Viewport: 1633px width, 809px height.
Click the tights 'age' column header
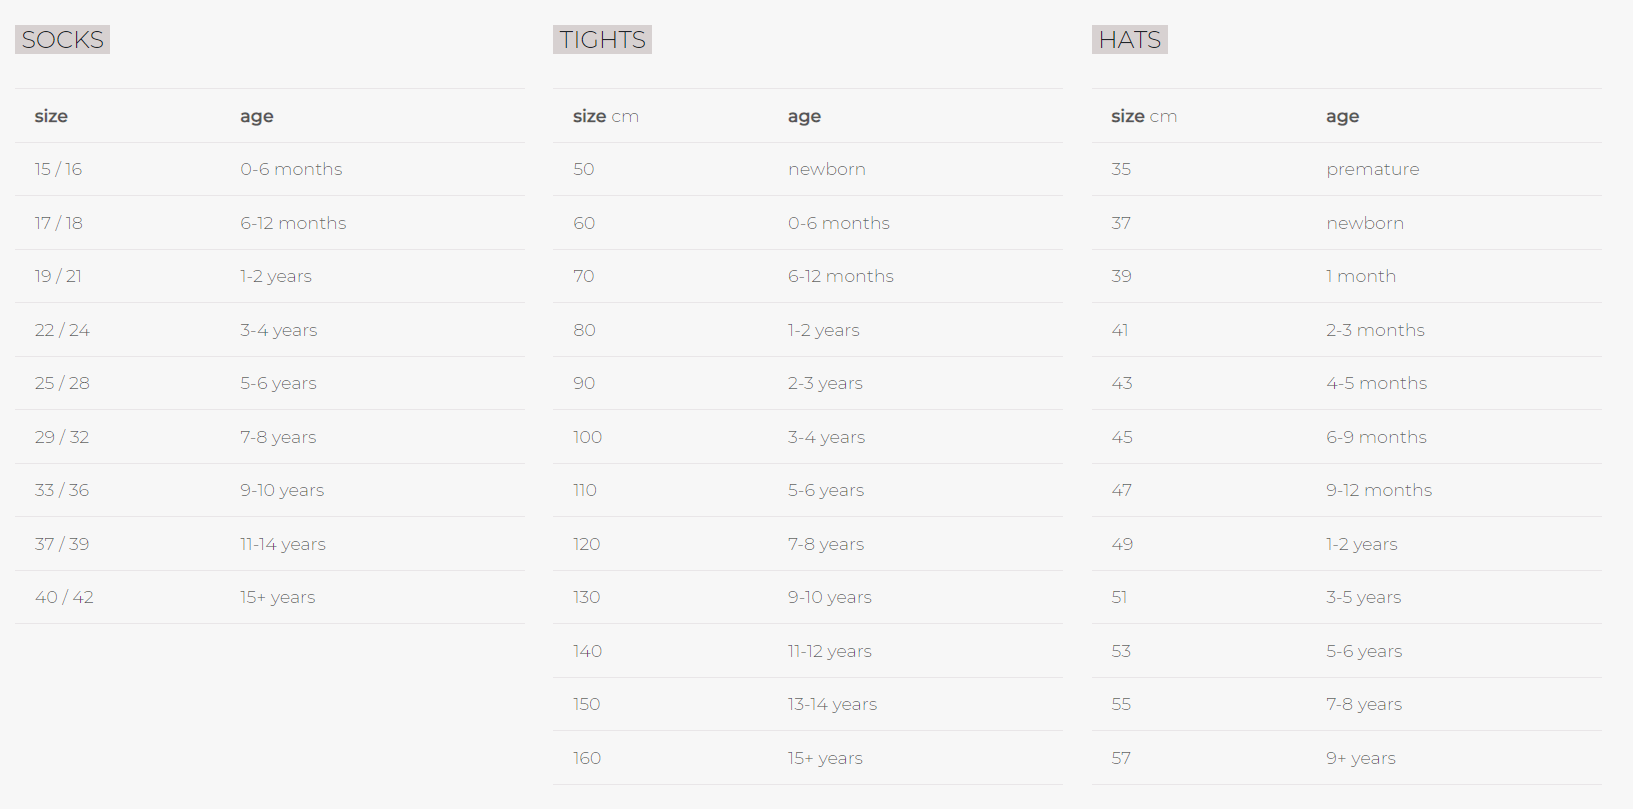pyautogui.click(x=804, y=116)
